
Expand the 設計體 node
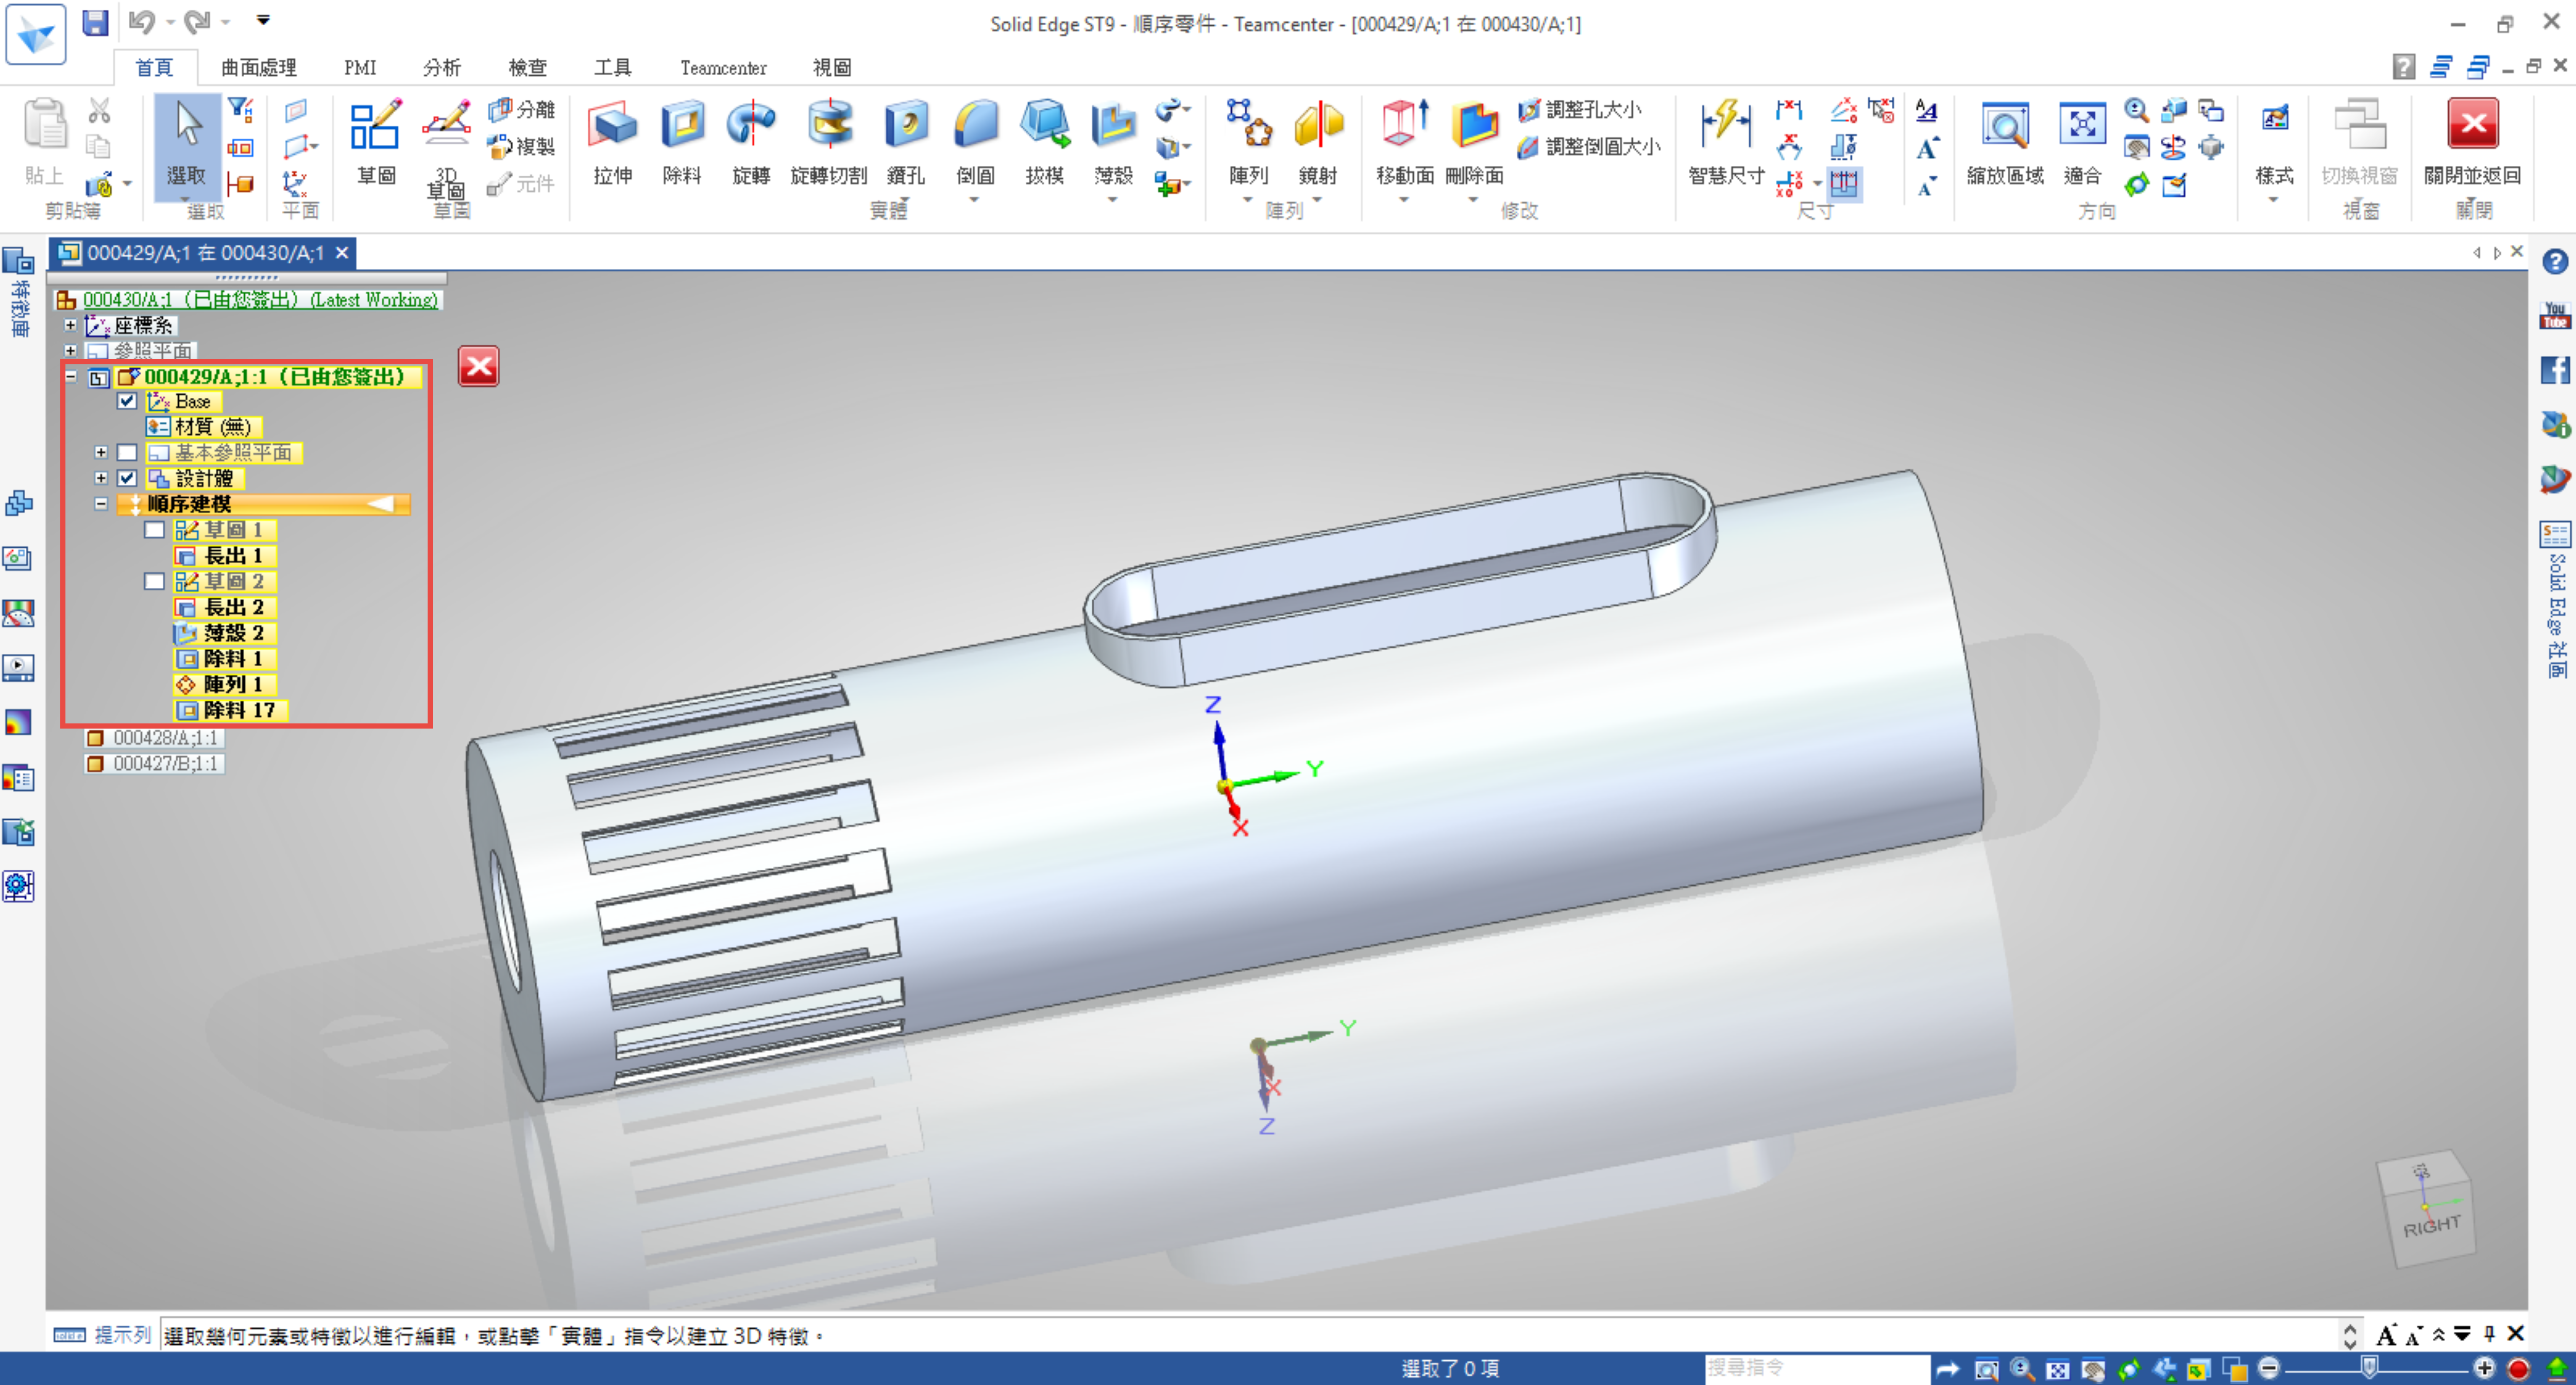[101, 478]
